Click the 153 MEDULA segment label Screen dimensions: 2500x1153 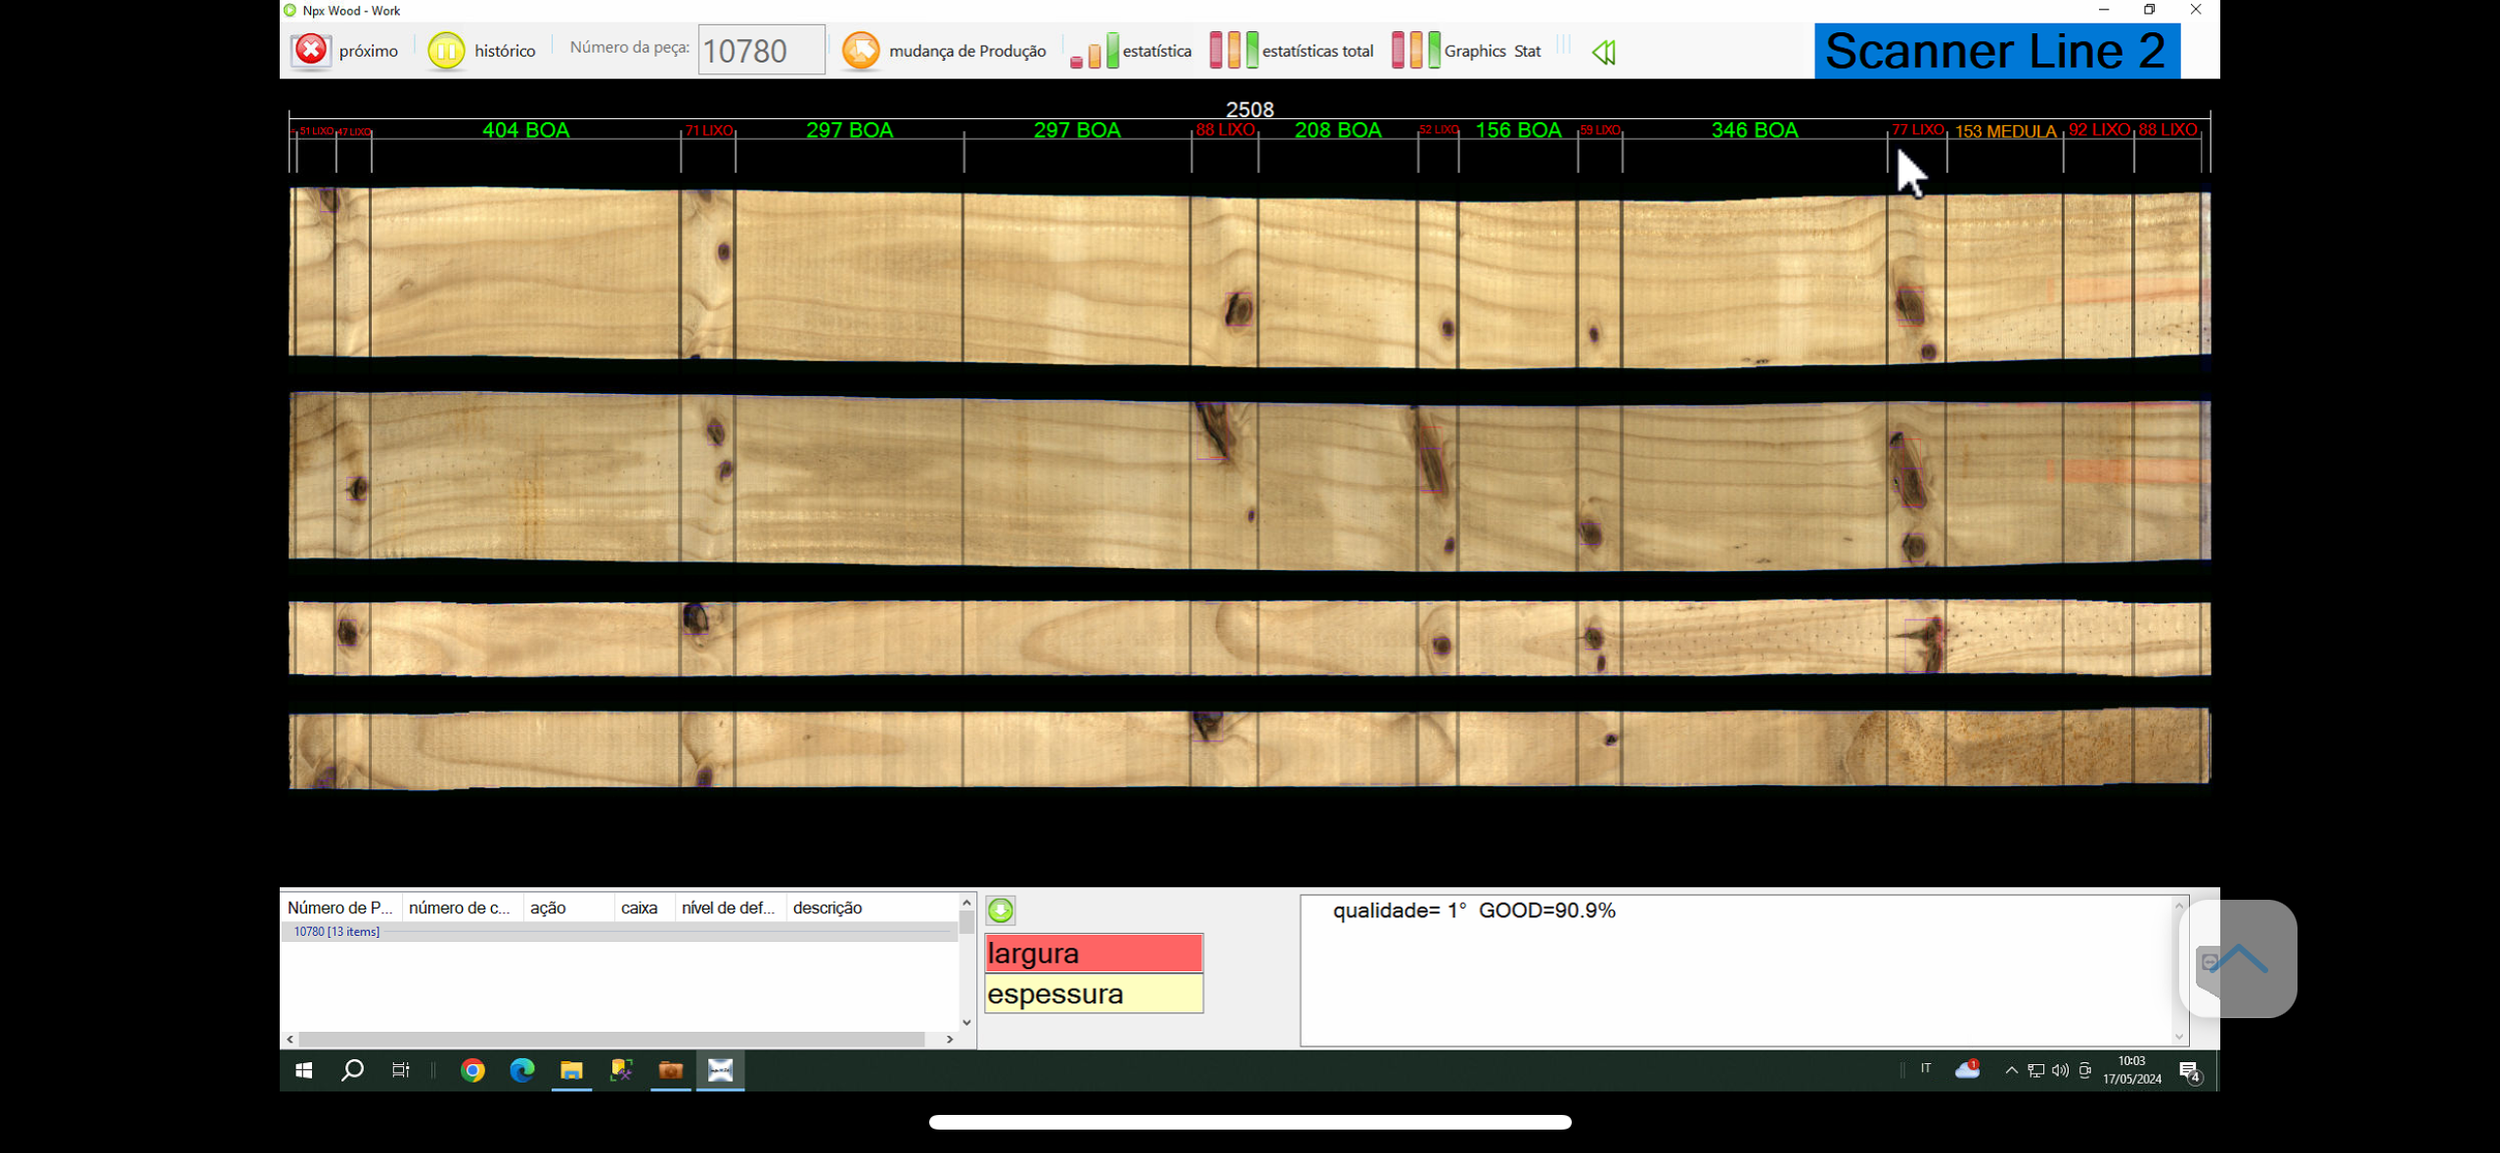point(2005,131)
